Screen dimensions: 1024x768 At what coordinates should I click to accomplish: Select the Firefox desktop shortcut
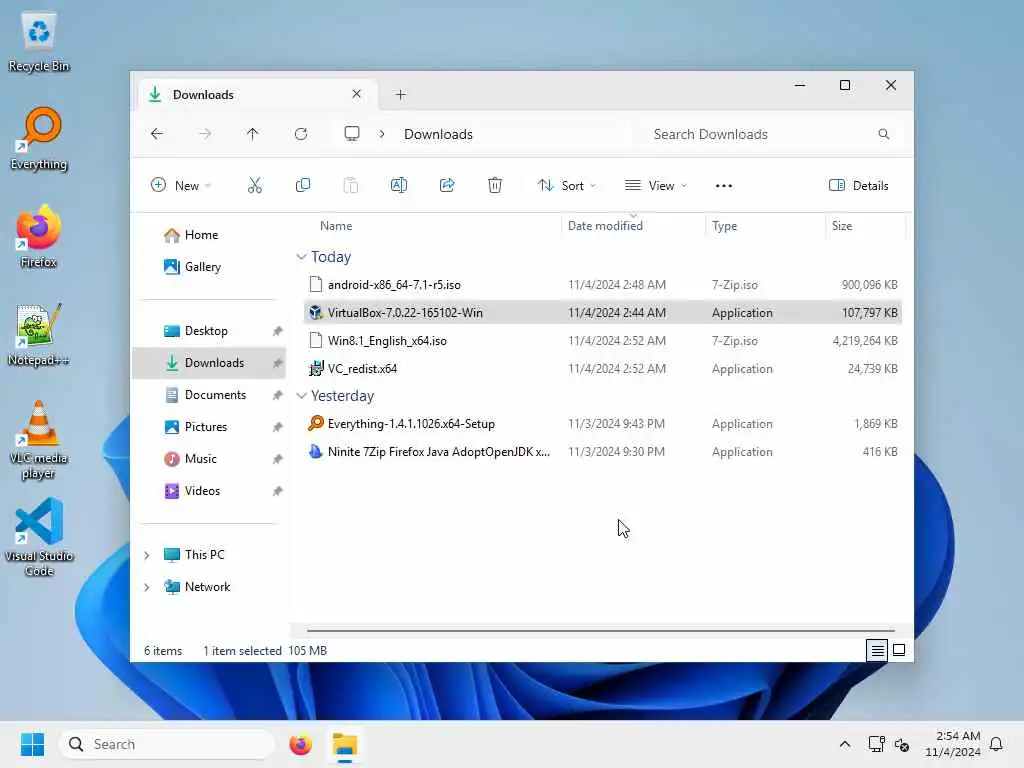point(39,237)
